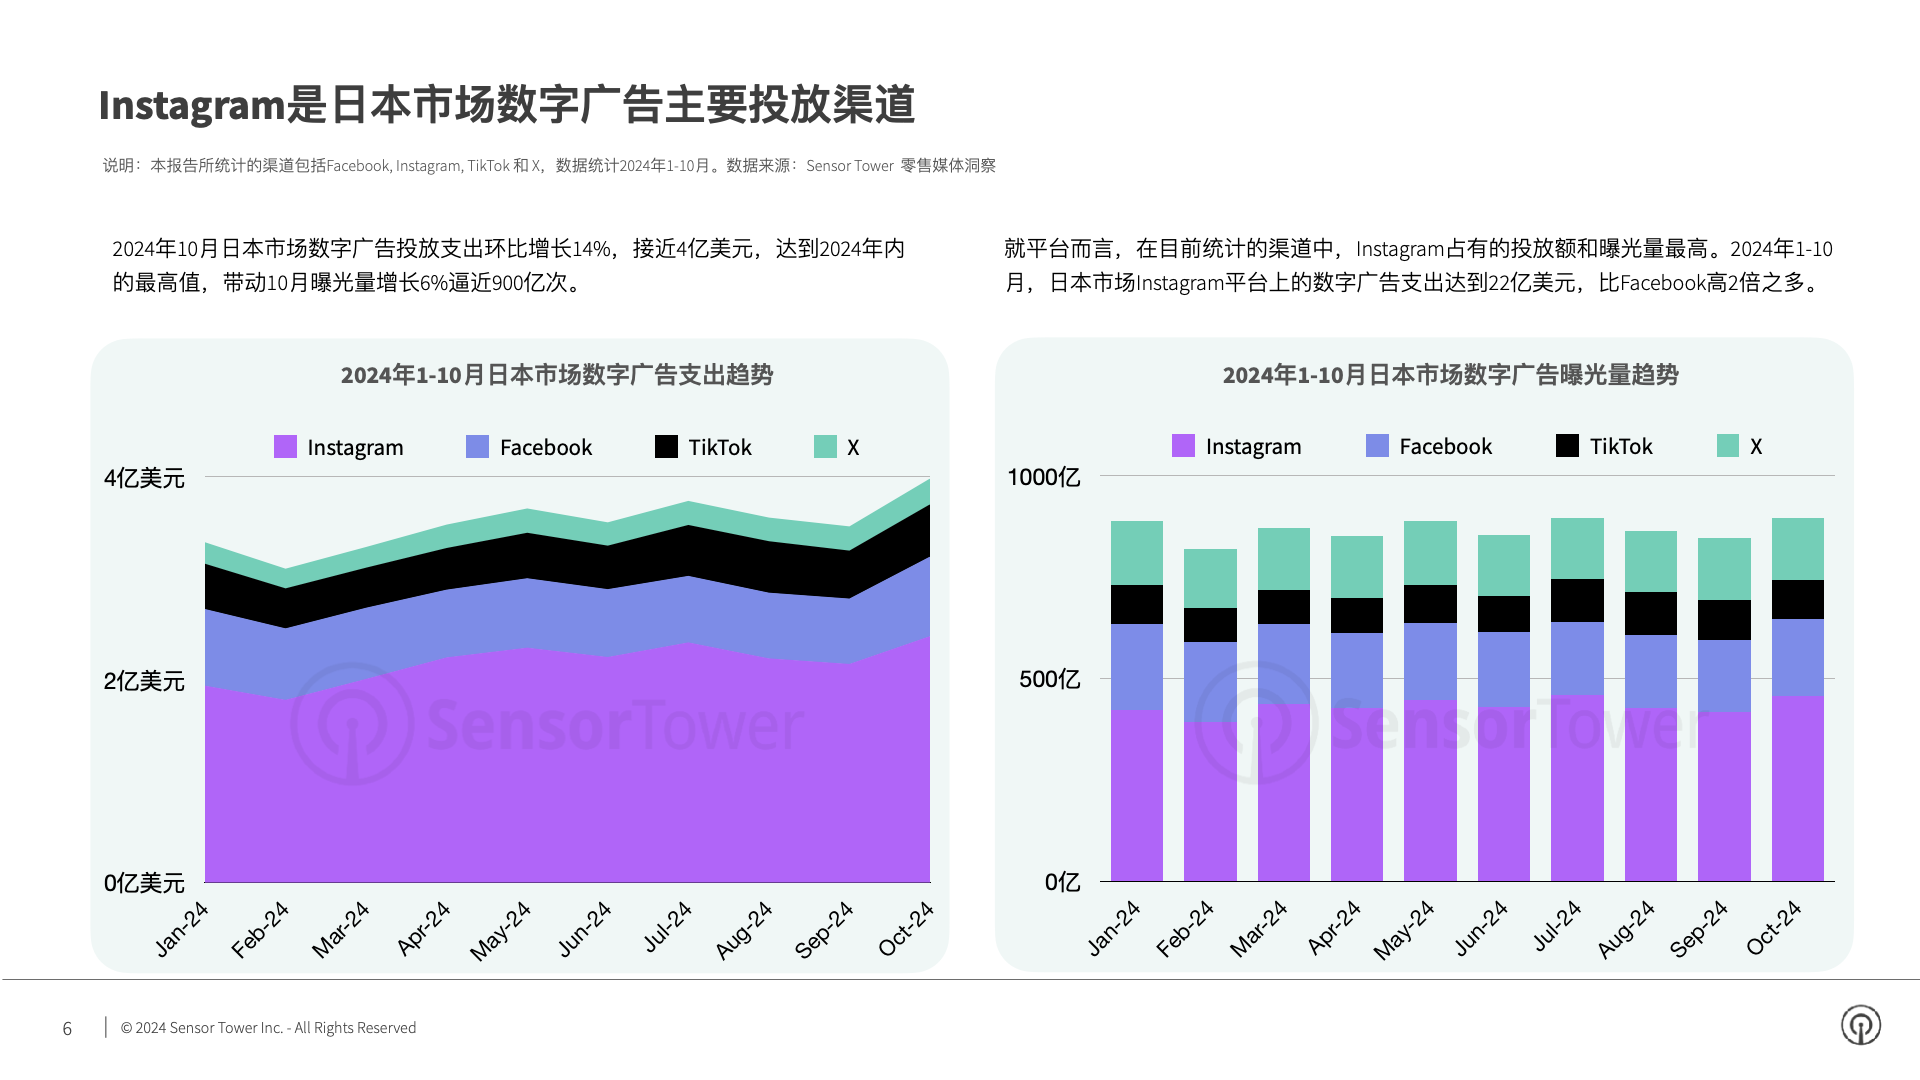This screenshot has height=1080, width=1920.
Task: Click the Instagram purple swatch in left chart legend
Action: (285, 447)
